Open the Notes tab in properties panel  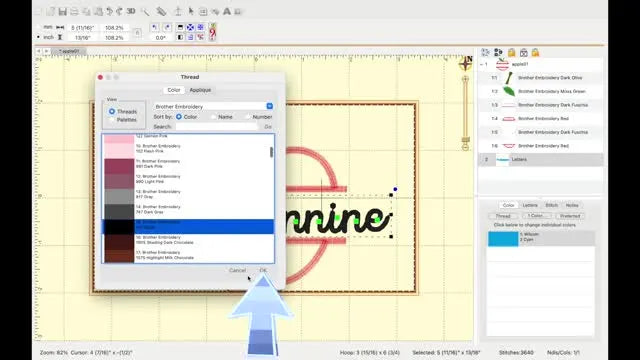[572, 205]
